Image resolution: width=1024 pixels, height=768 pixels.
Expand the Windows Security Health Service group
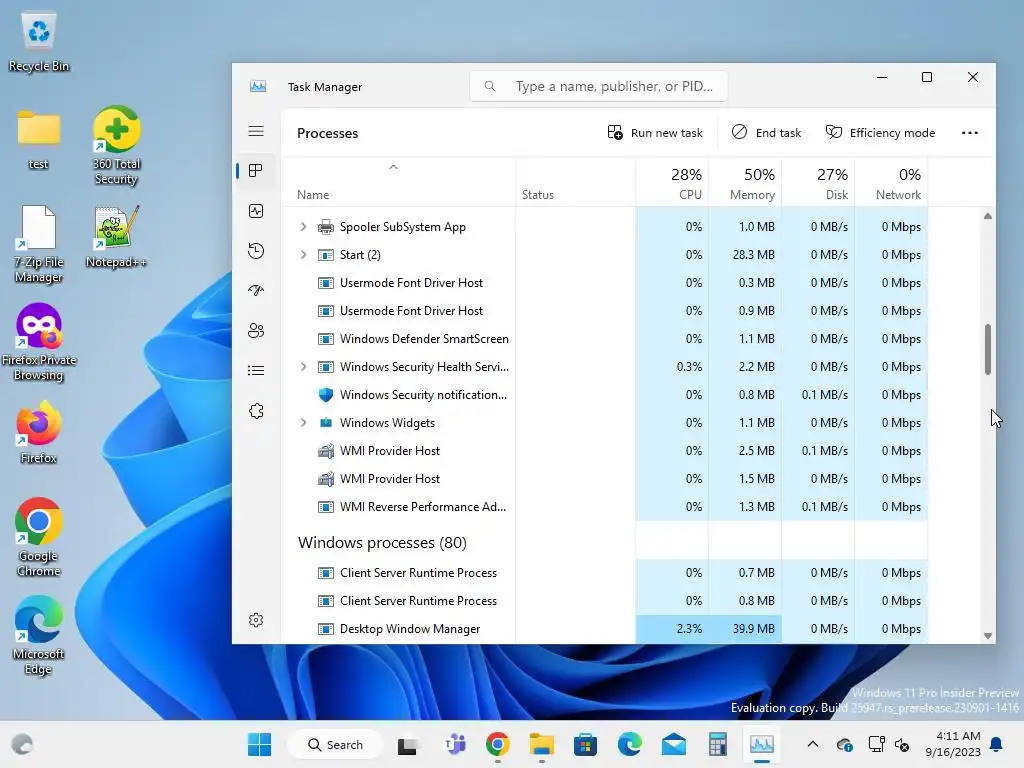[x=303, y=366]
